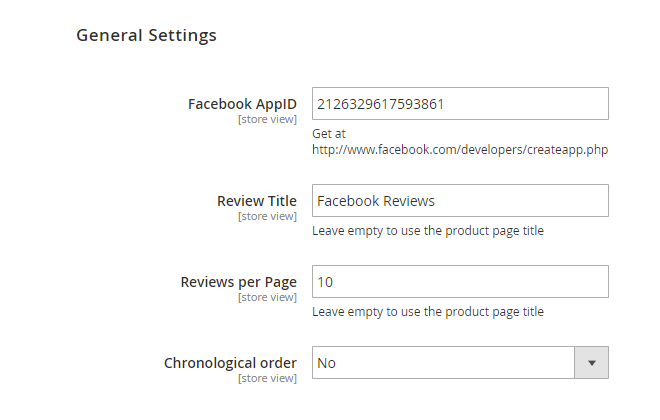Click the Chronological order label
This screenshot has height=420, width=660.
[x=230, y=363]
